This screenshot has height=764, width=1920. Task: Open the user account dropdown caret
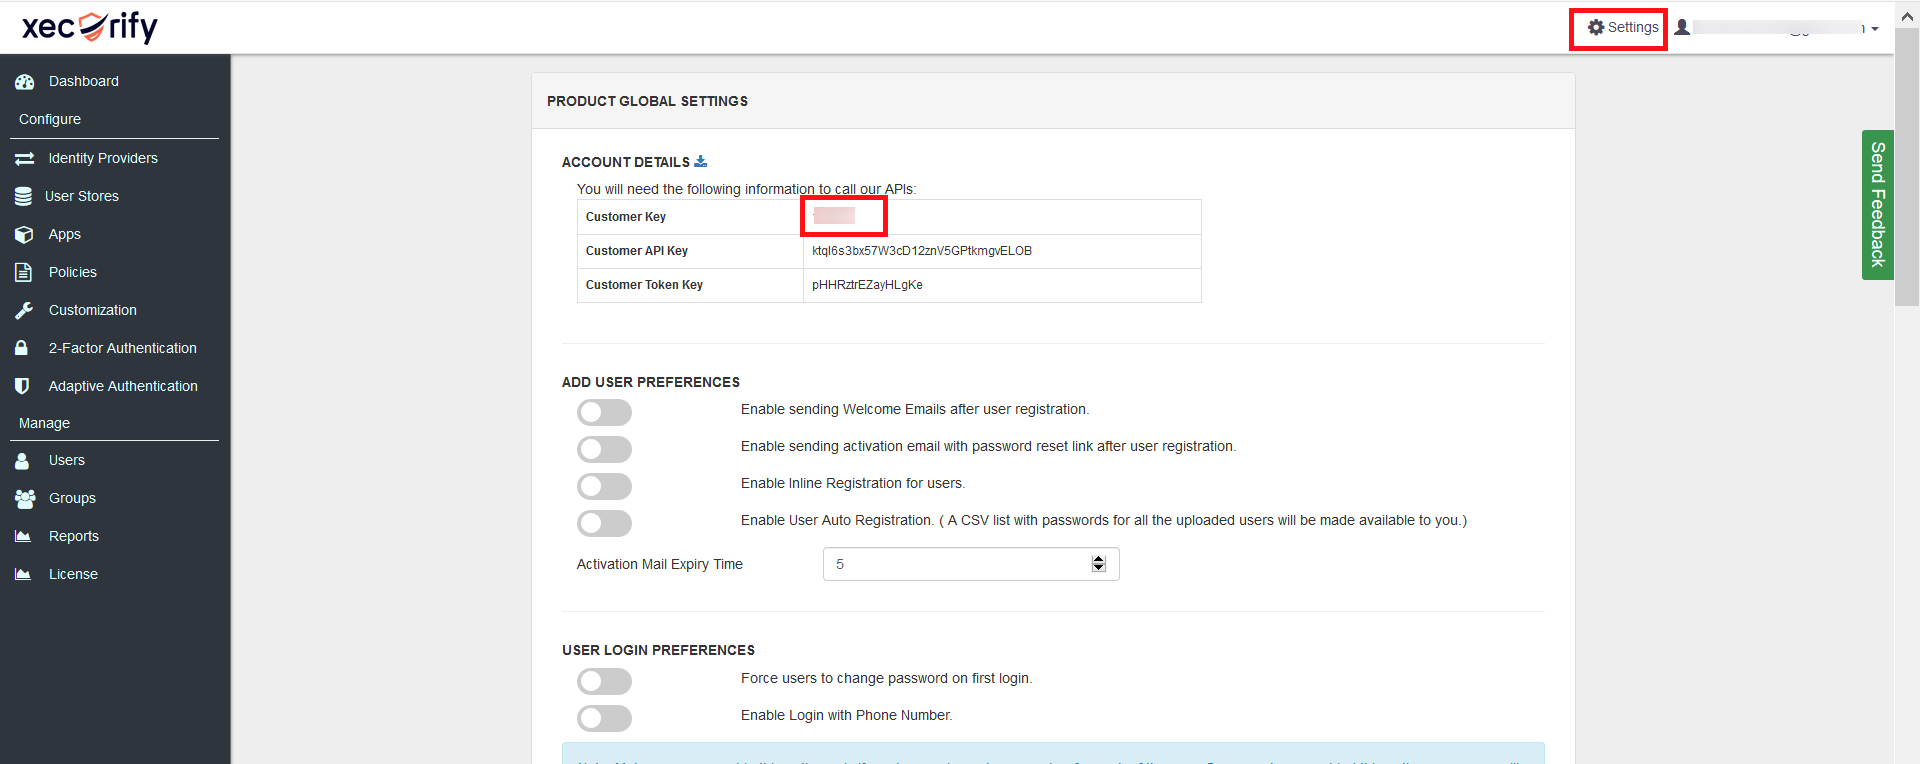click(1875, 29)
